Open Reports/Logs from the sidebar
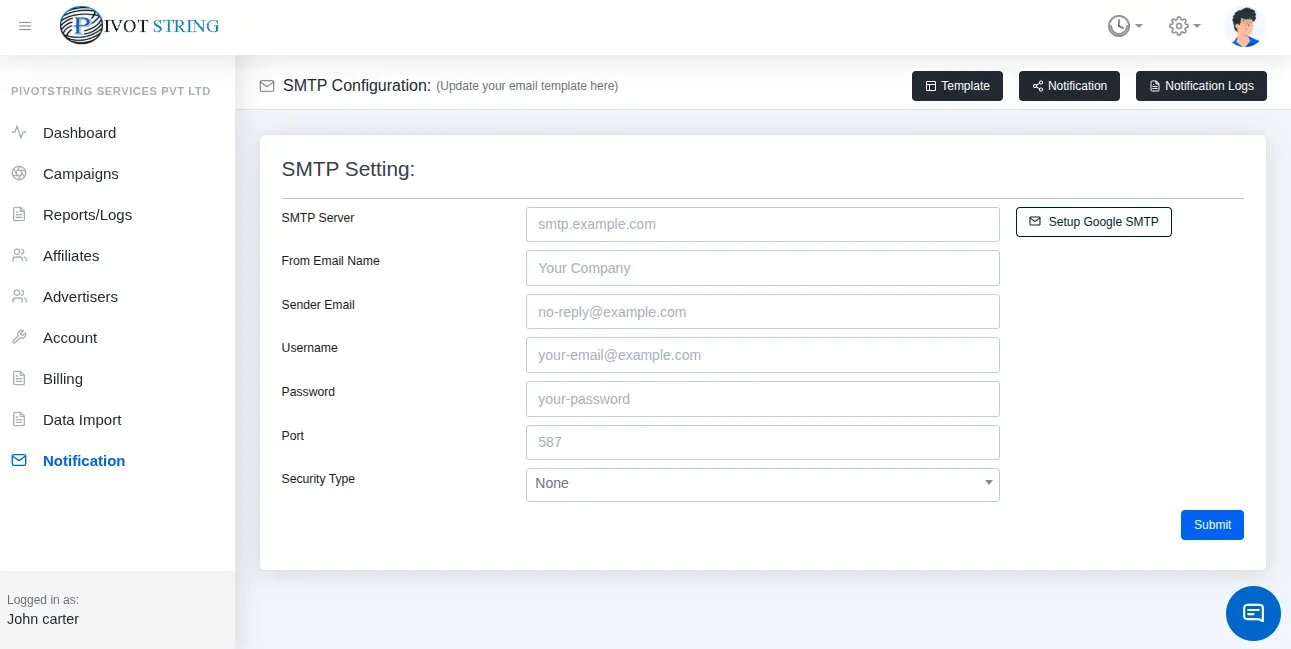Screen dimensions: 1291x649 click(19, 214)
